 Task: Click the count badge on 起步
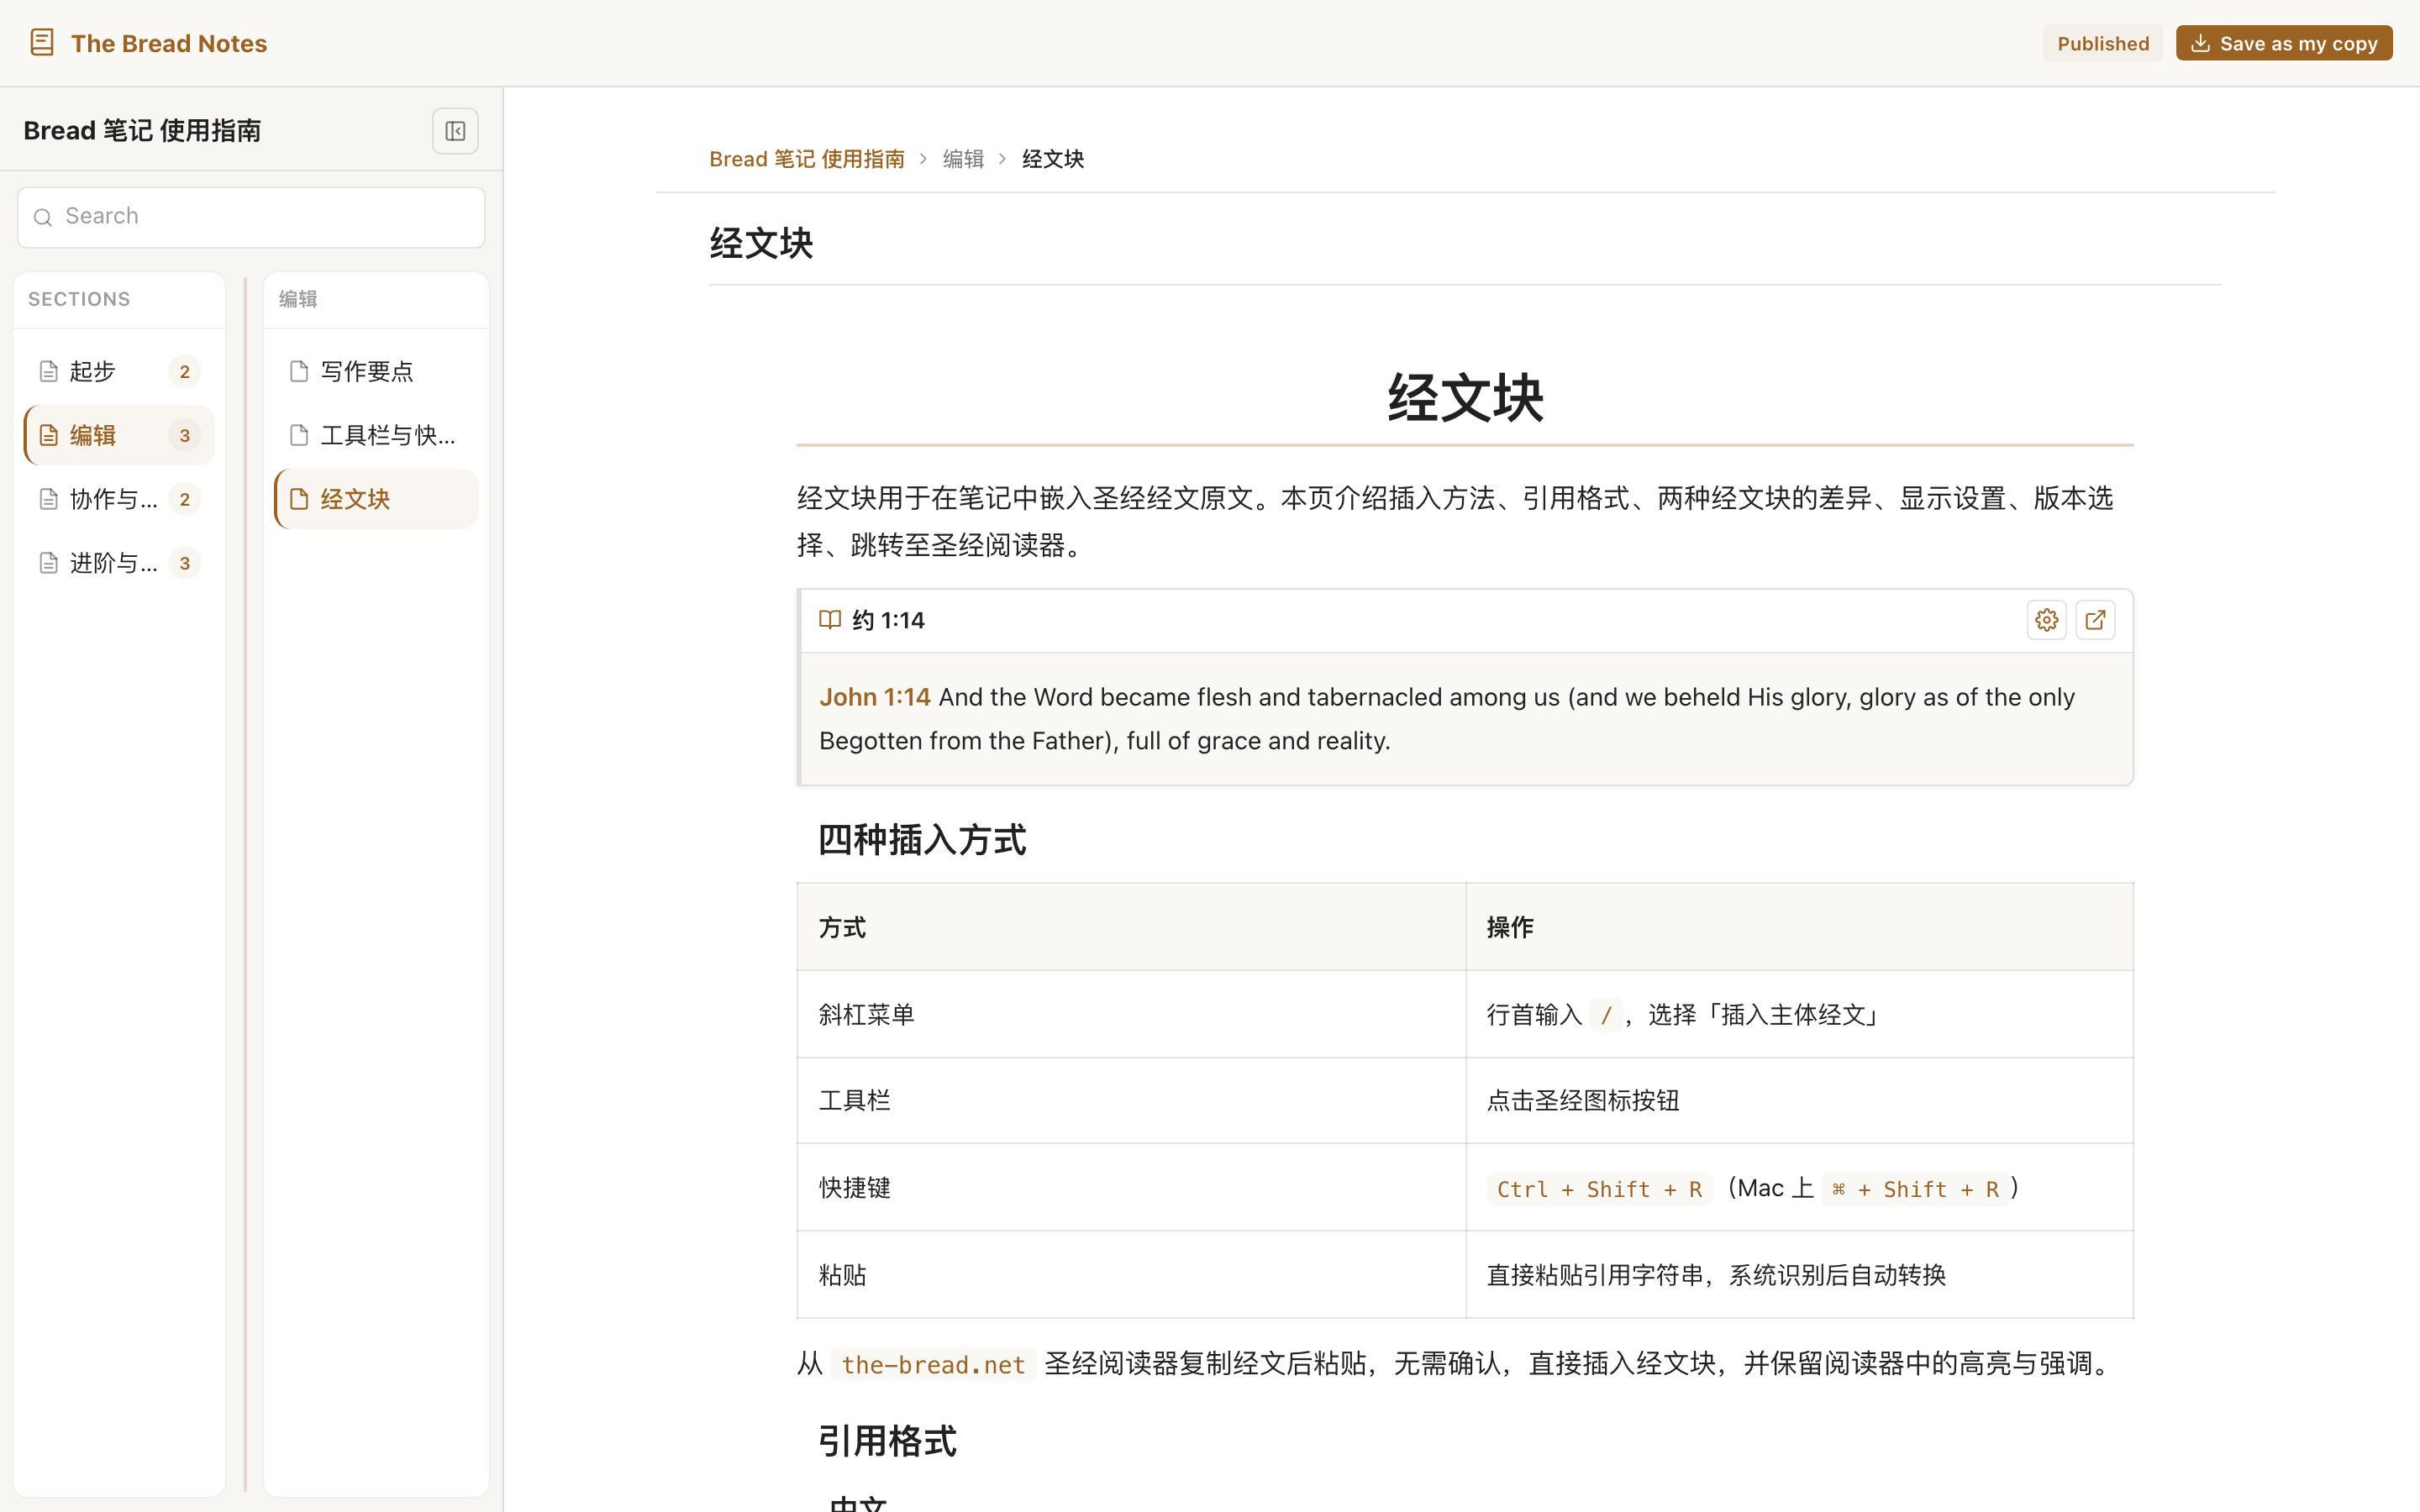185,371
